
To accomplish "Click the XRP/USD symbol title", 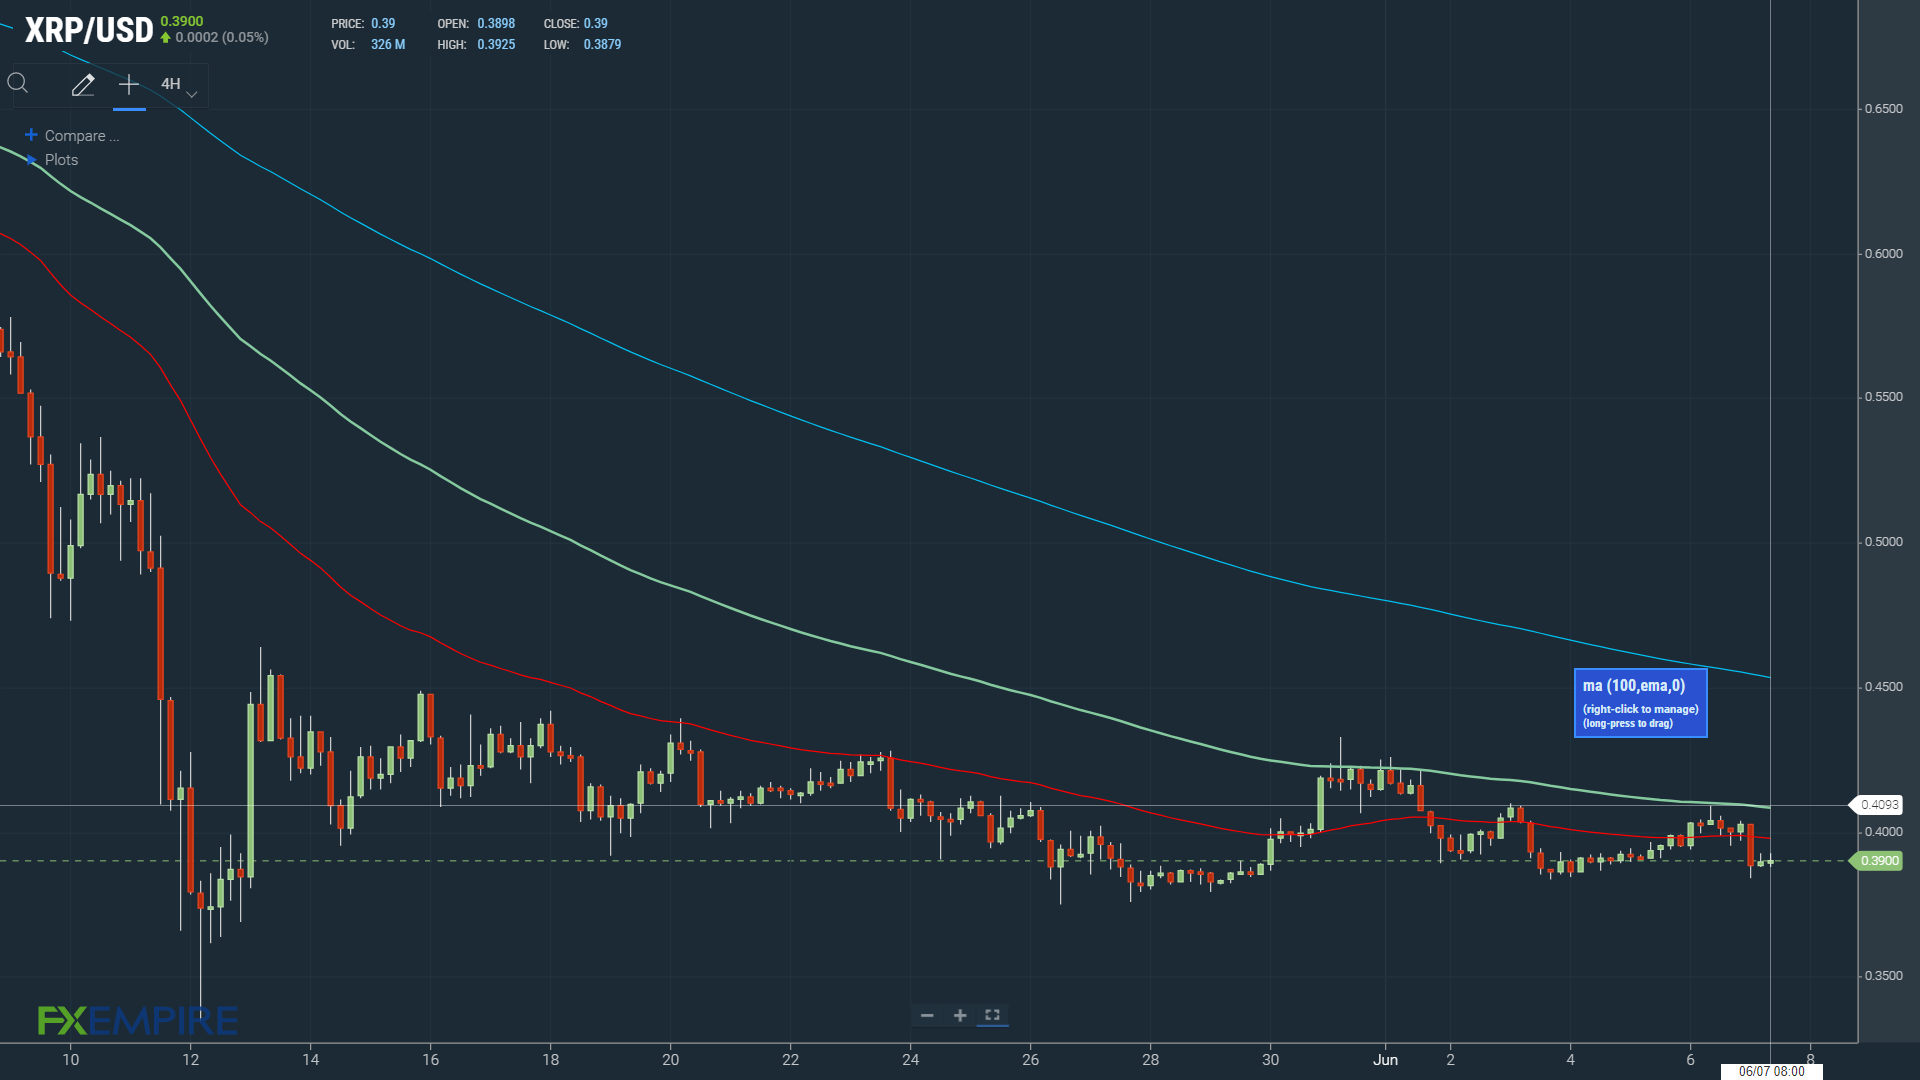I will (x=89, y=30).
